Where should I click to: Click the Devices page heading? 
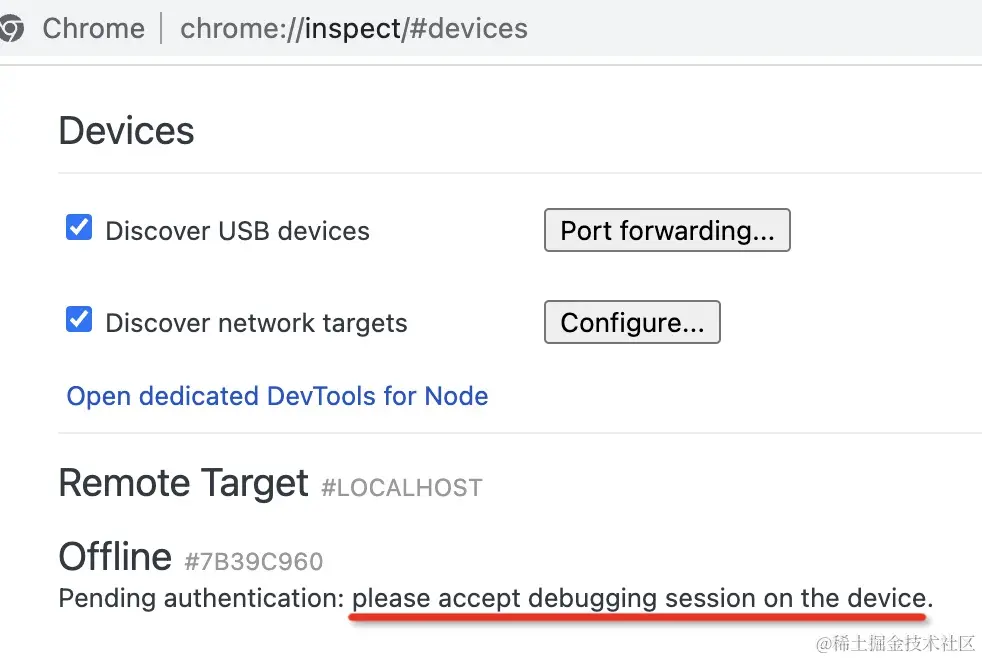pos(126,131)
